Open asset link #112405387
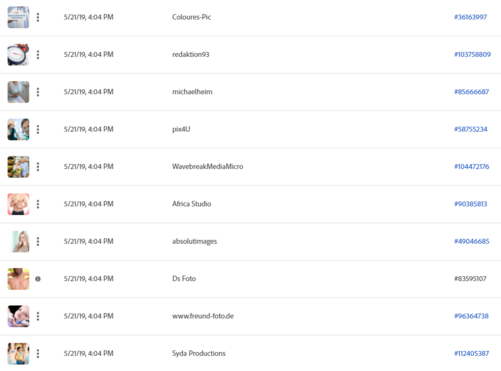 471,353
